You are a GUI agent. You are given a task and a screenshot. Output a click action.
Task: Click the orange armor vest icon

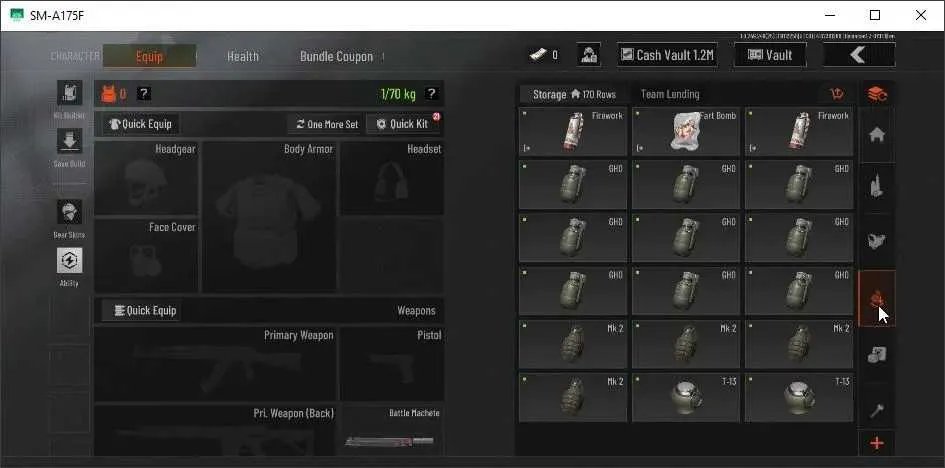click(x=107, y=94)
